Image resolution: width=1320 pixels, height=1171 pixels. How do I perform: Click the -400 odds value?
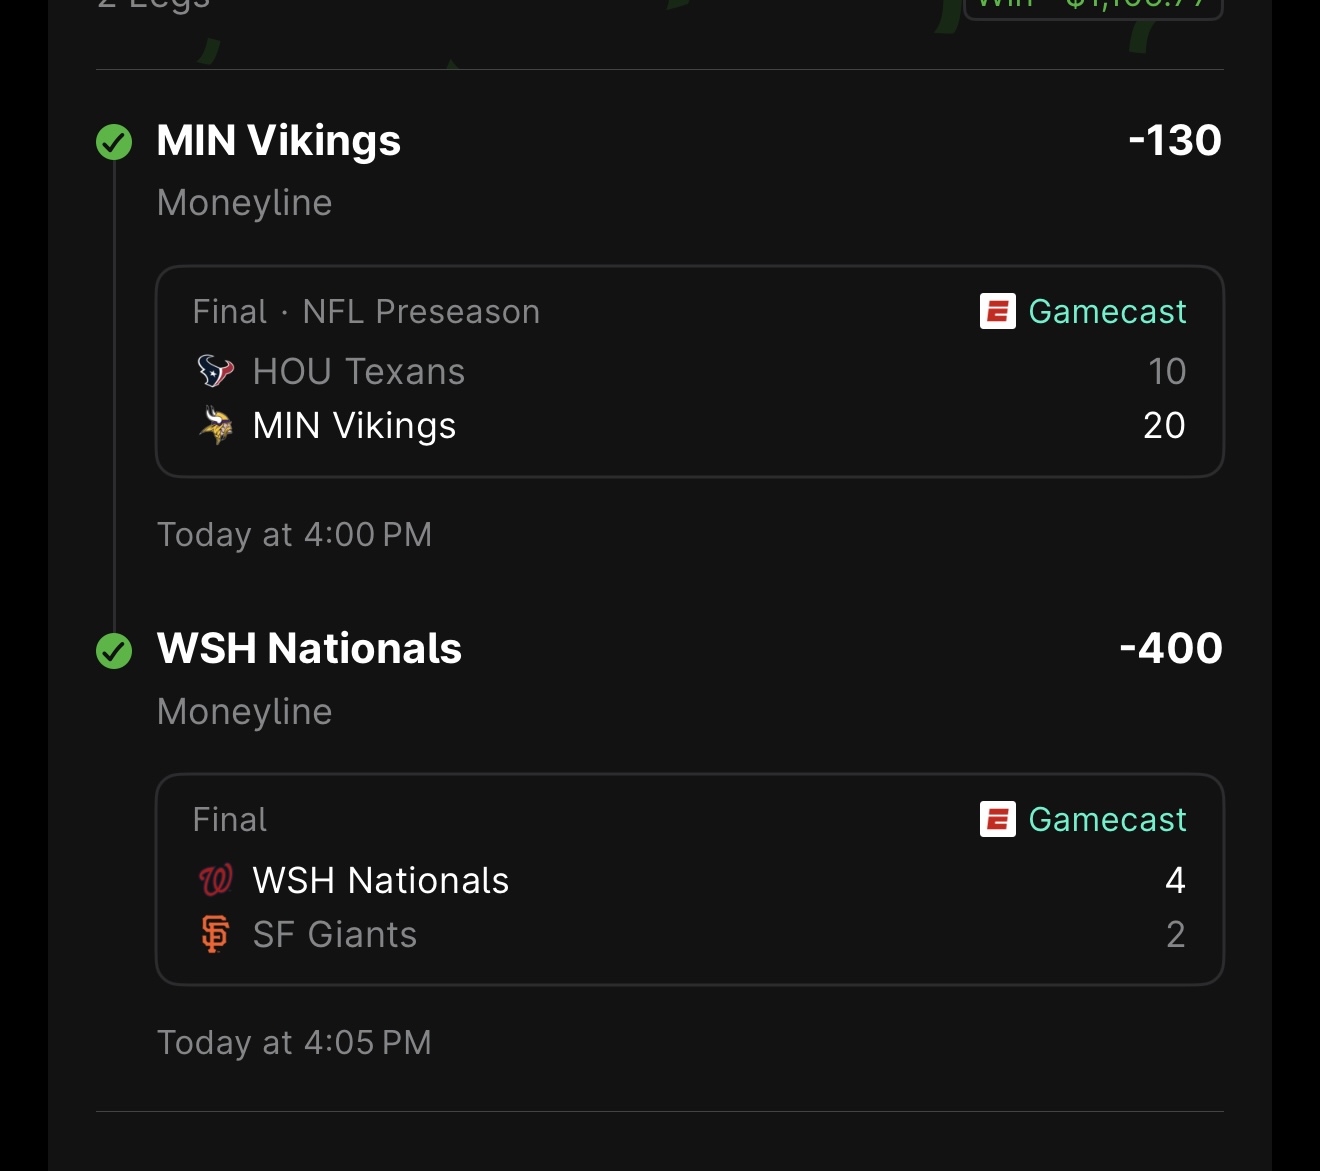click(1170, 649)
